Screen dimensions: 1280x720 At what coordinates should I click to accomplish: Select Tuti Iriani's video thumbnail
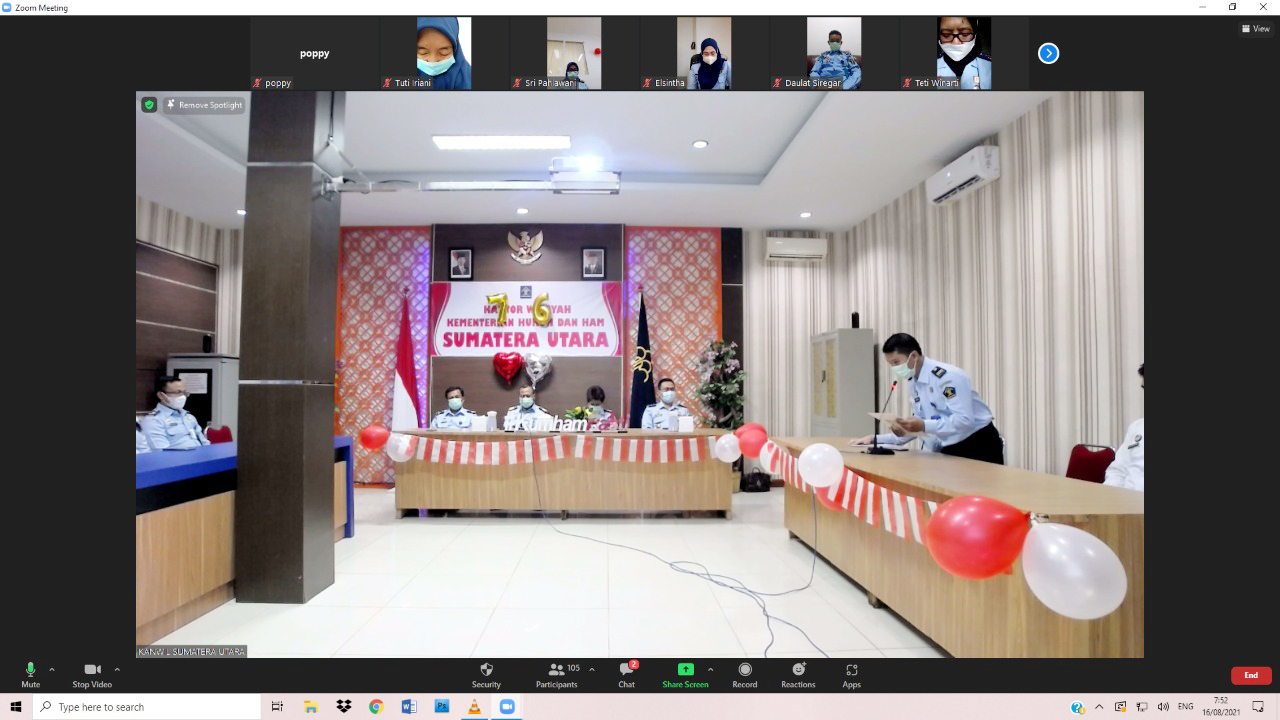[444, 53]
